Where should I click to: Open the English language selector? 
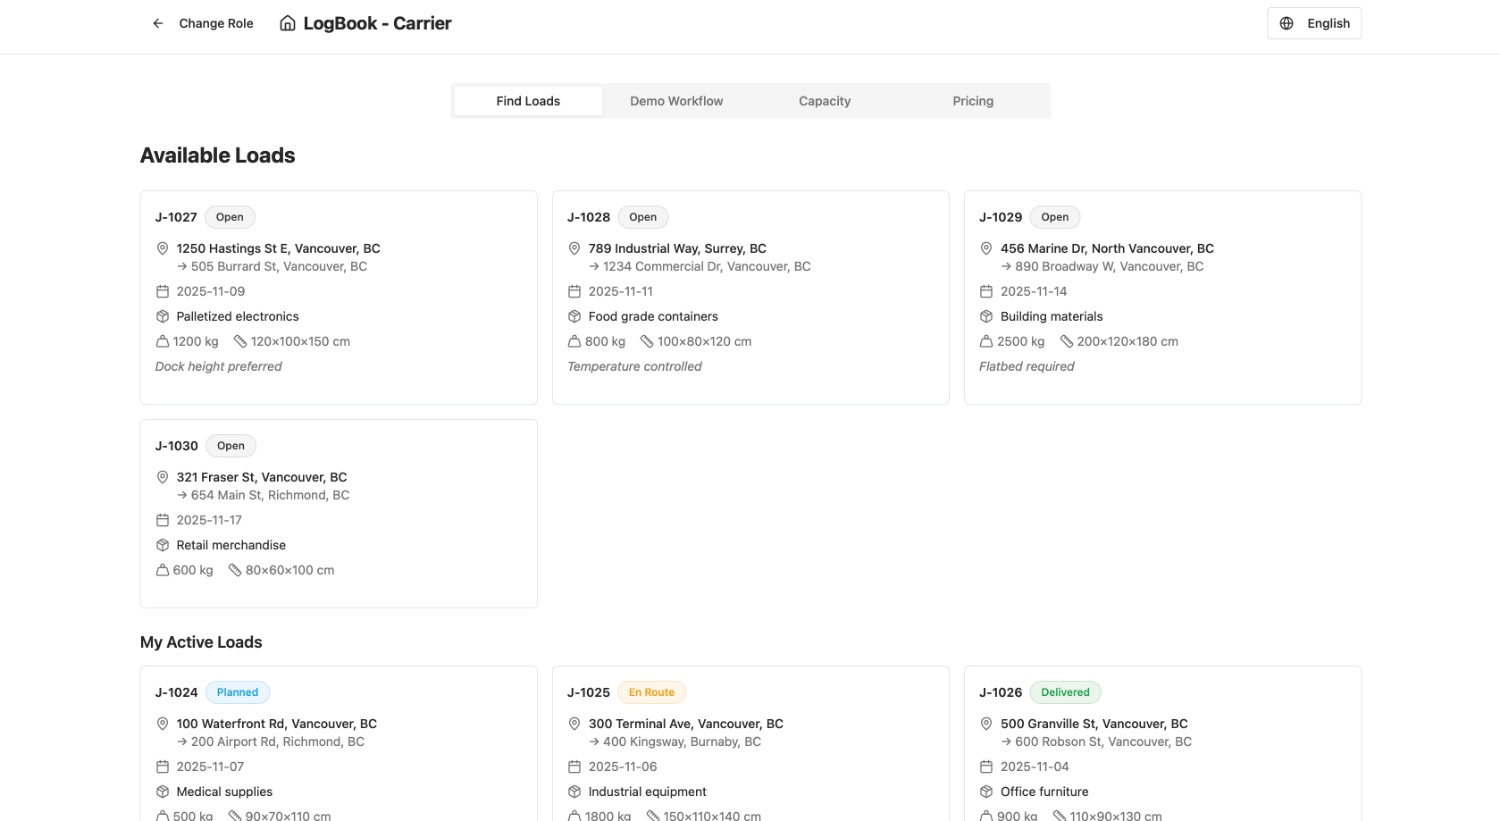(x=1314, y=23)
